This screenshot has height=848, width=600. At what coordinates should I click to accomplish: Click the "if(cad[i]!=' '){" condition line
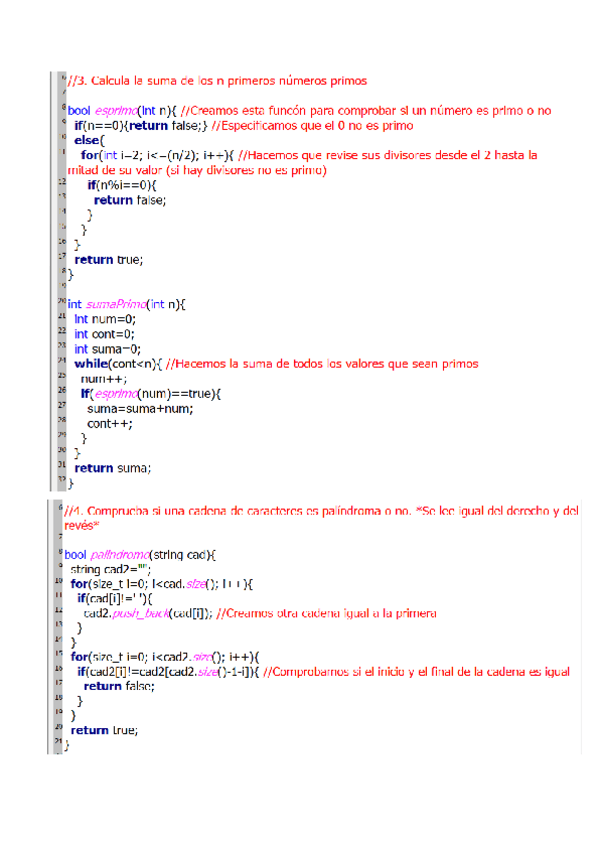(115, 599)
